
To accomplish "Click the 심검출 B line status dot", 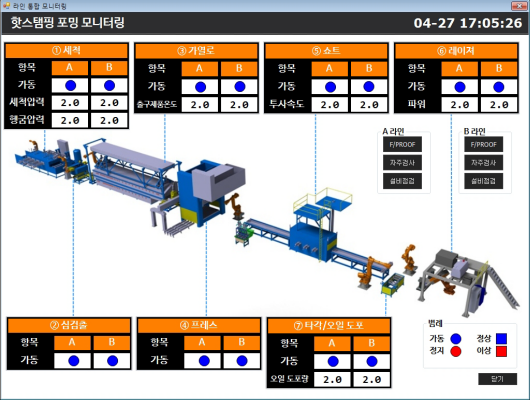I will click(112, 360).
